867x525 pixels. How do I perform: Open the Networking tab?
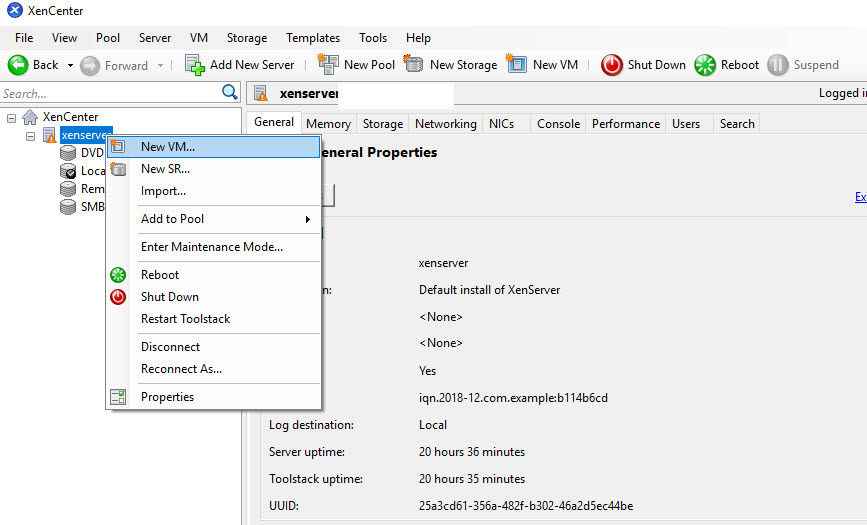[446, 124]
